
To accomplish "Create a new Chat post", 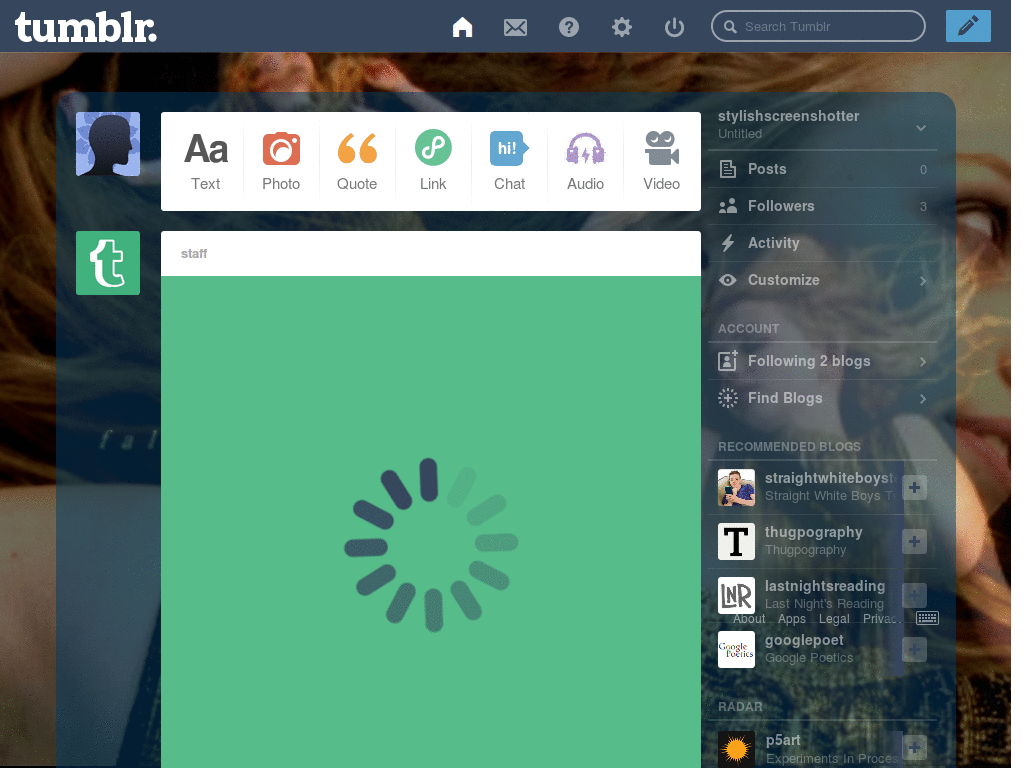I will (509, 161).
